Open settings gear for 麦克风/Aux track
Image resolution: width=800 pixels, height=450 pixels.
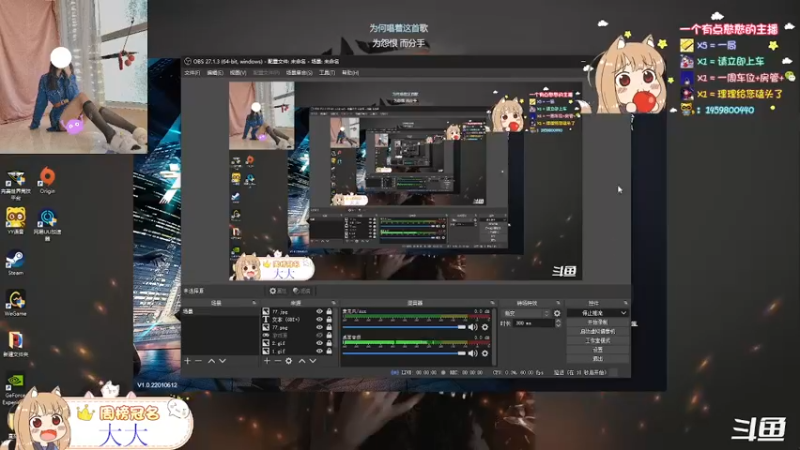[485, 327]
